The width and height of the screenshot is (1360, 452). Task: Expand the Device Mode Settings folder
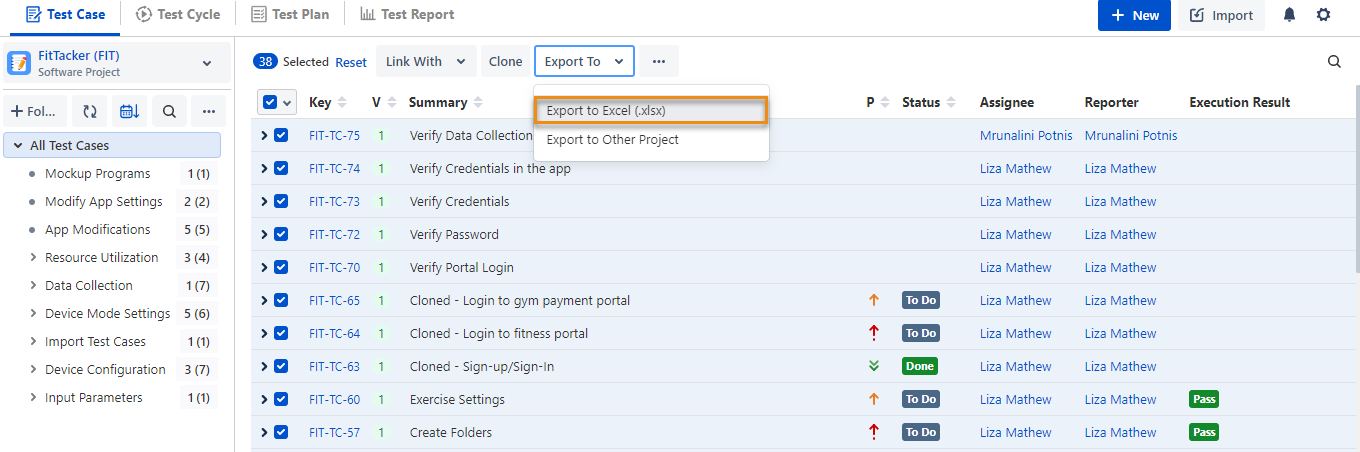coord(33,313)
